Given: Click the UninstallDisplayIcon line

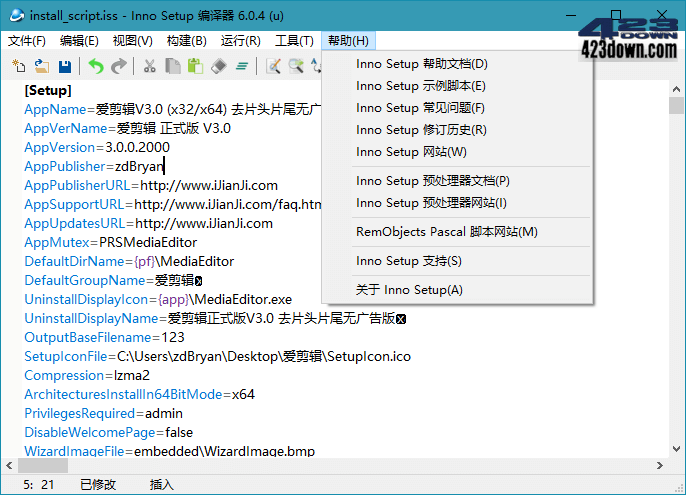Looking at the screenshot, I should point(158,300).
